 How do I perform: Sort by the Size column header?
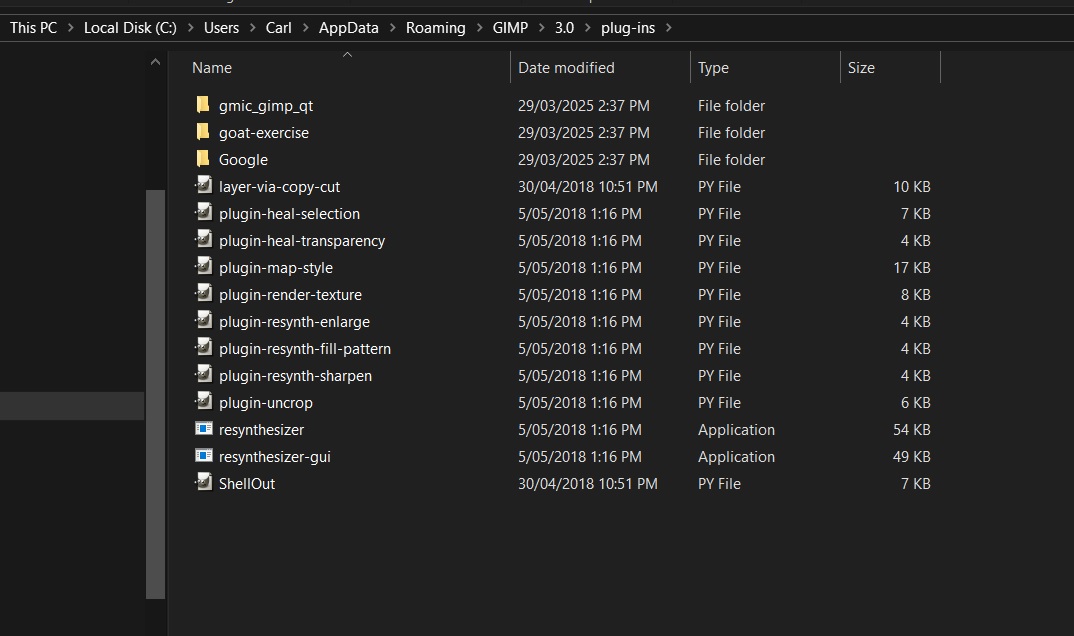(861, 68)
